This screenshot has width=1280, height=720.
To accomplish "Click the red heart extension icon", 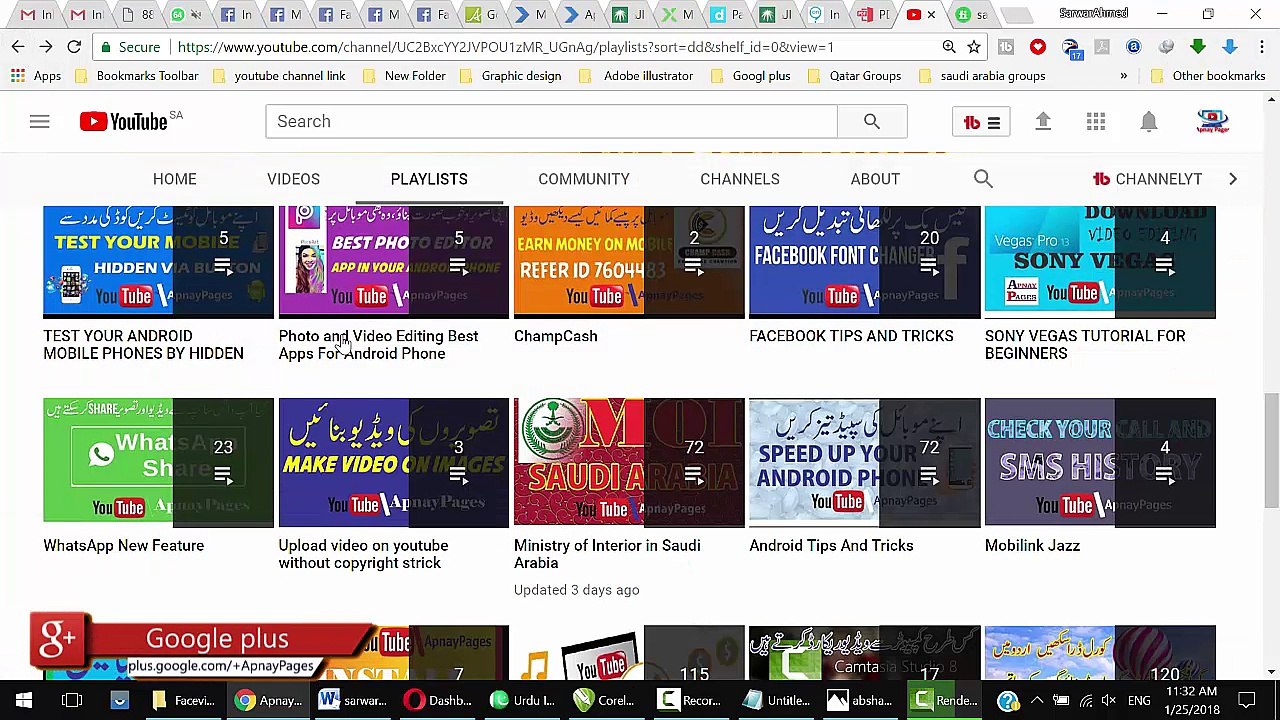I will click(x=1038, y=47).
